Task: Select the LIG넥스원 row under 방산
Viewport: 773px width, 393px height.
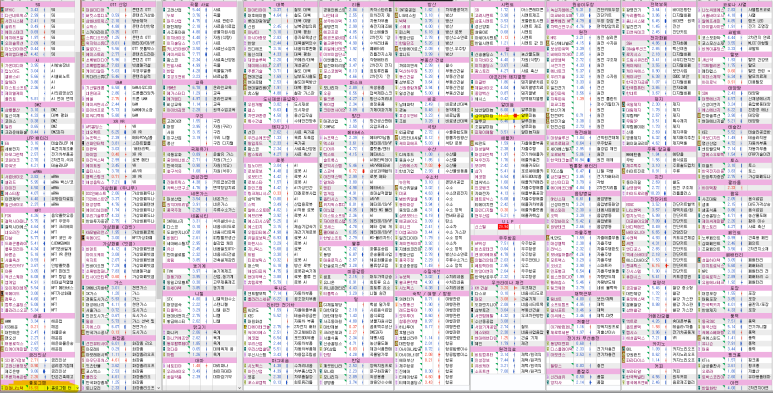Action: click(431, 15)
